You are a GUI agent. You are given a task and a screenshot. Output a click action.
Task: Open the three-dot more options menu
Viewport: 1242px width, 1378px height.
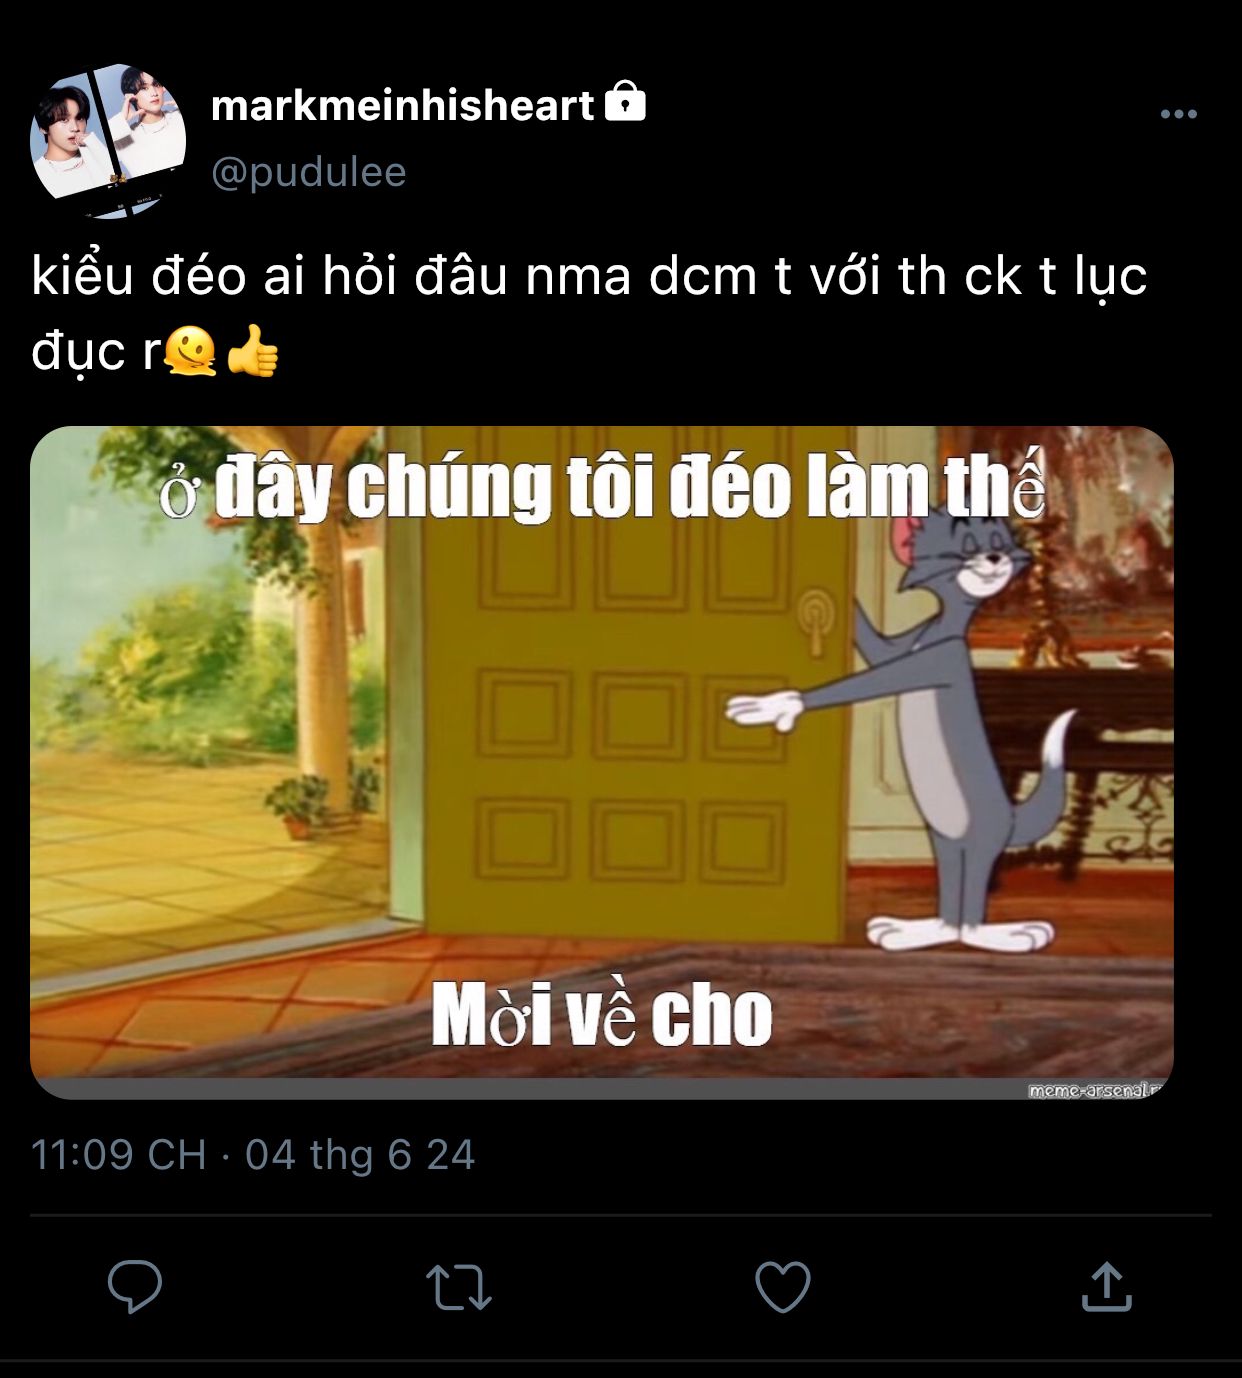tap(1179, 114)
